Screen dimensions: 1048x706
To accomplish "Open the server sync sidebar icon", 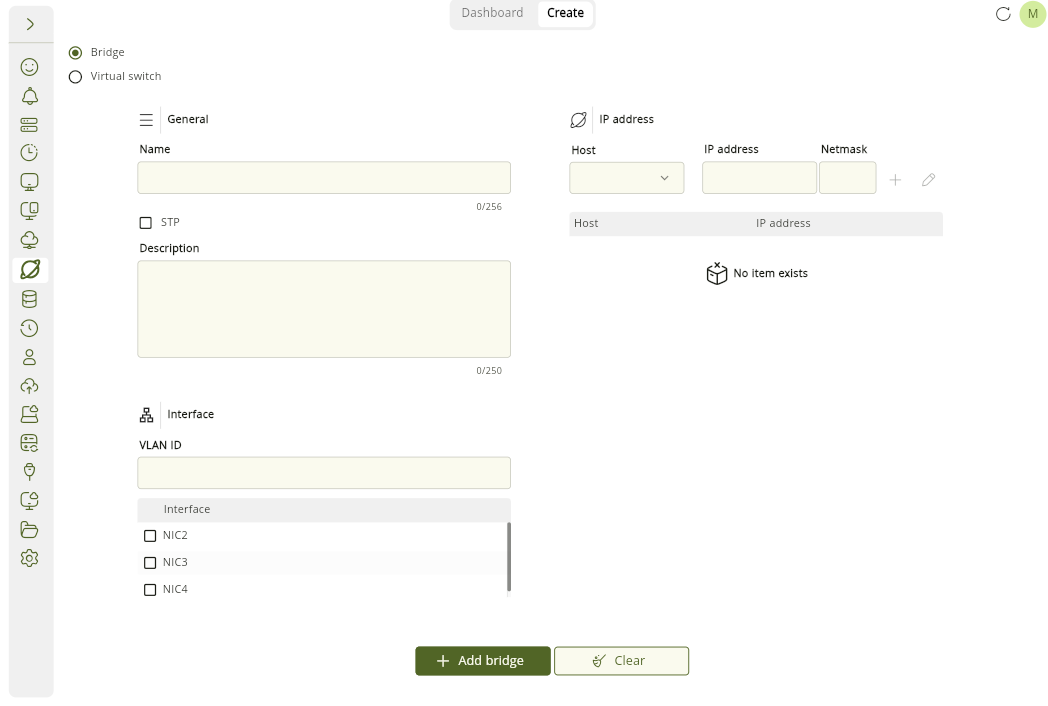I will [29, 443].
